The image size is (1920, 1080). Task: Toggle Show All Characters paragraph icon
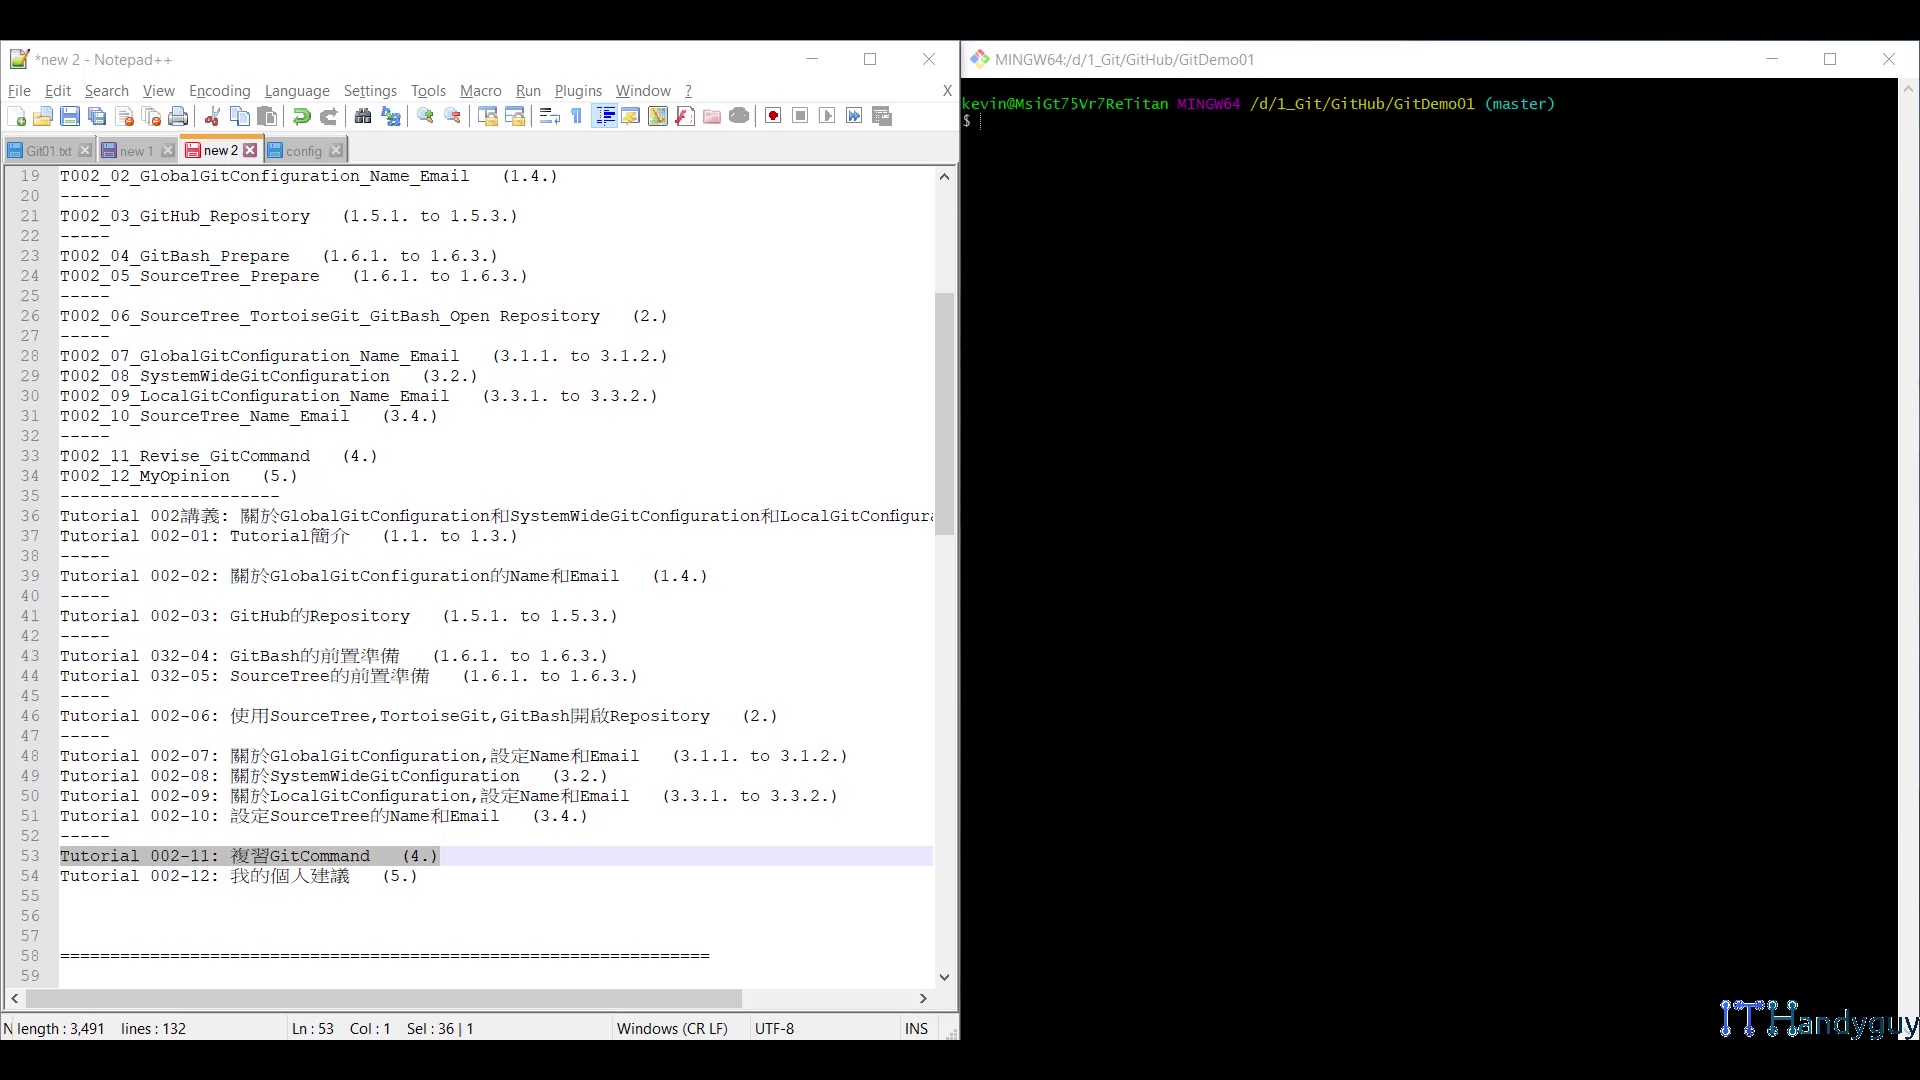[x=575, y=116]
